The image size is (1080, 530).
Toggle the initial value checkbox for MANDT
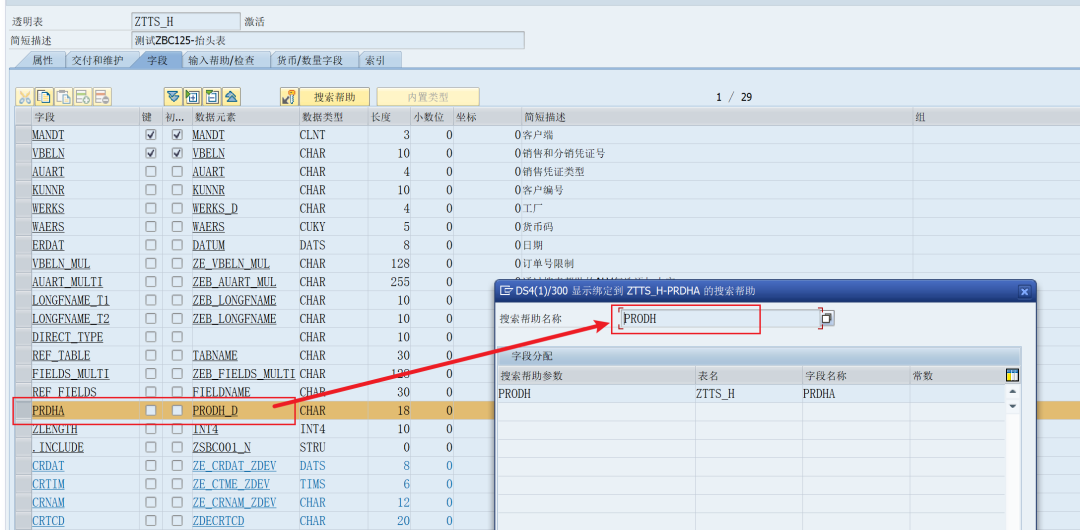[x=177, y=134]
